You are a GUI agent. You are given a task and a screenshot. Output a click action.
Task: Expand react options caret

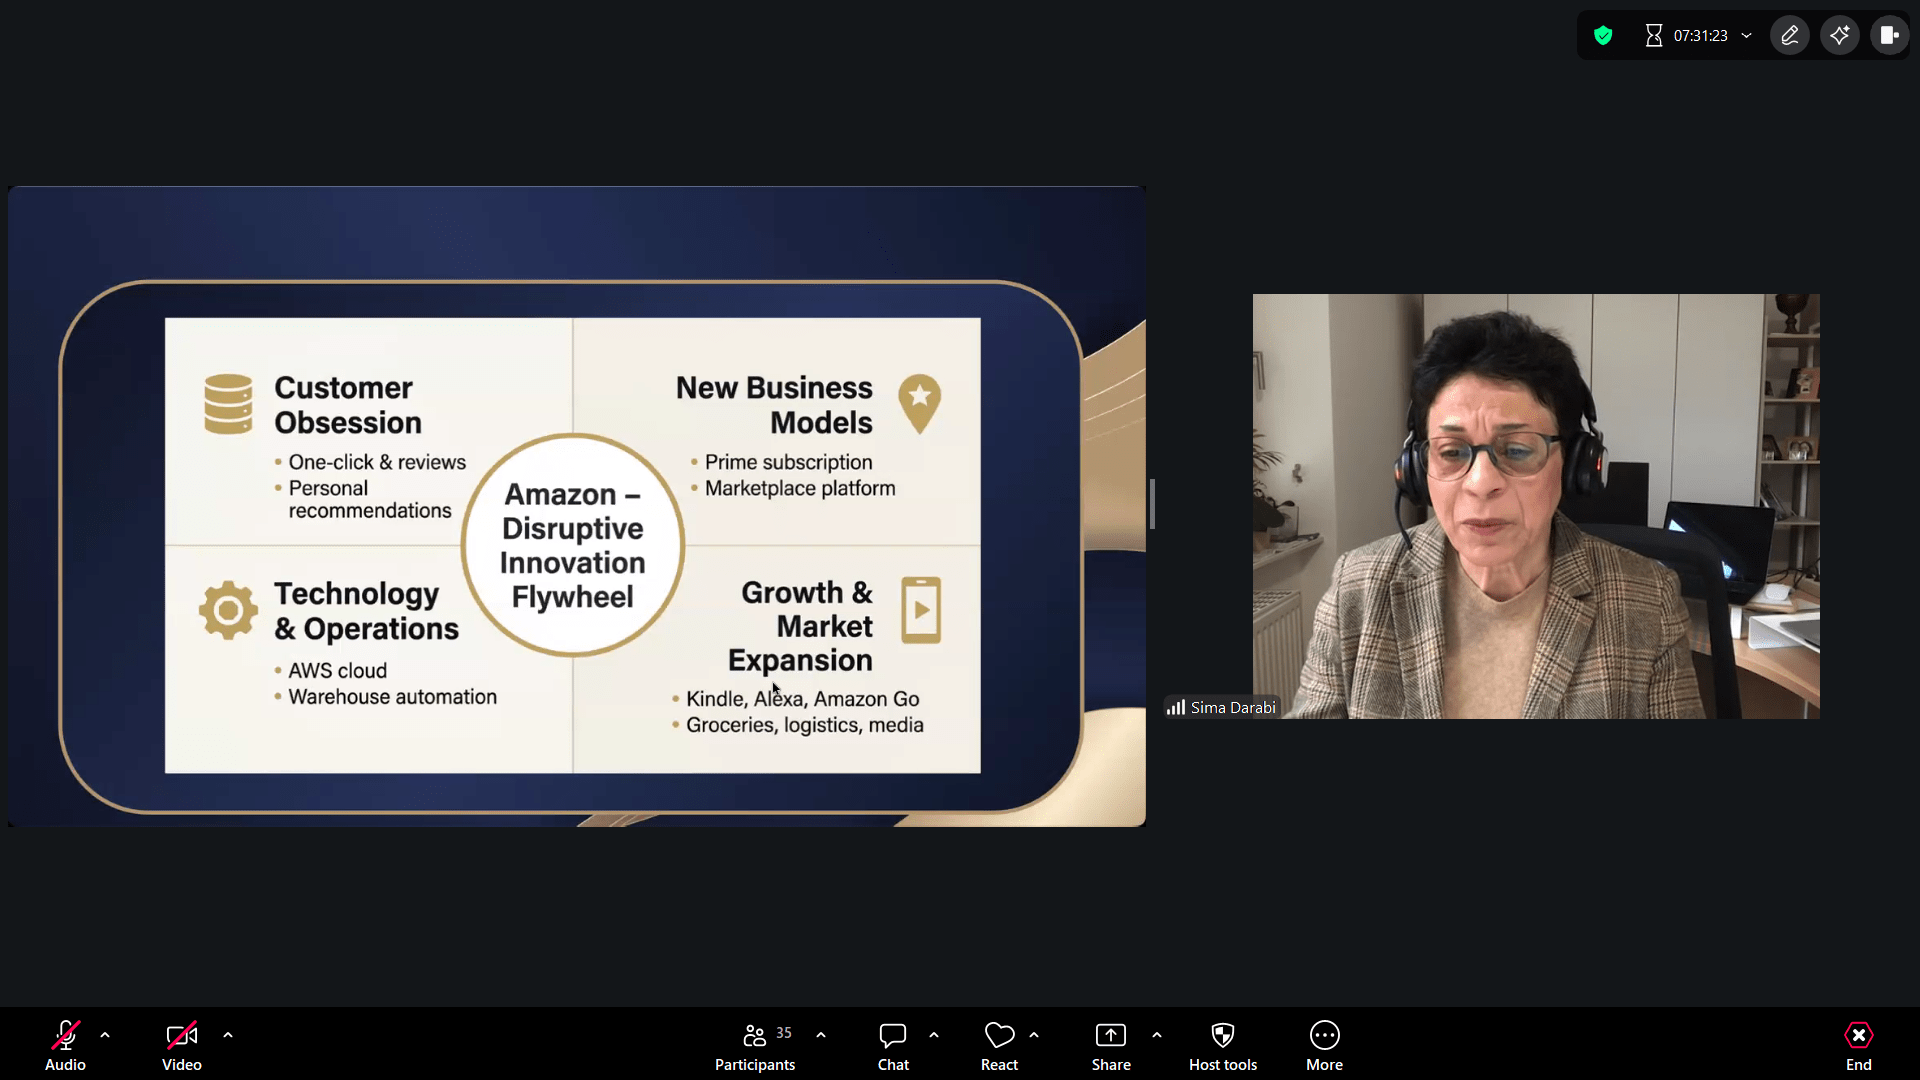click(x=1034, y=1035)
